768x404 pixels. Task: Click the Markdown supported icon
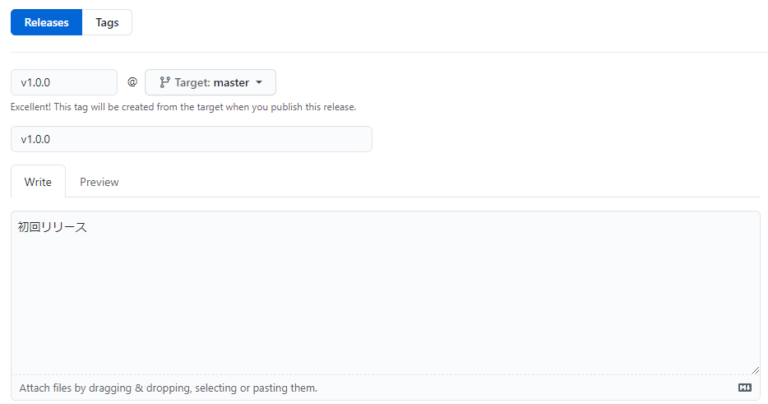click(744, 387)
